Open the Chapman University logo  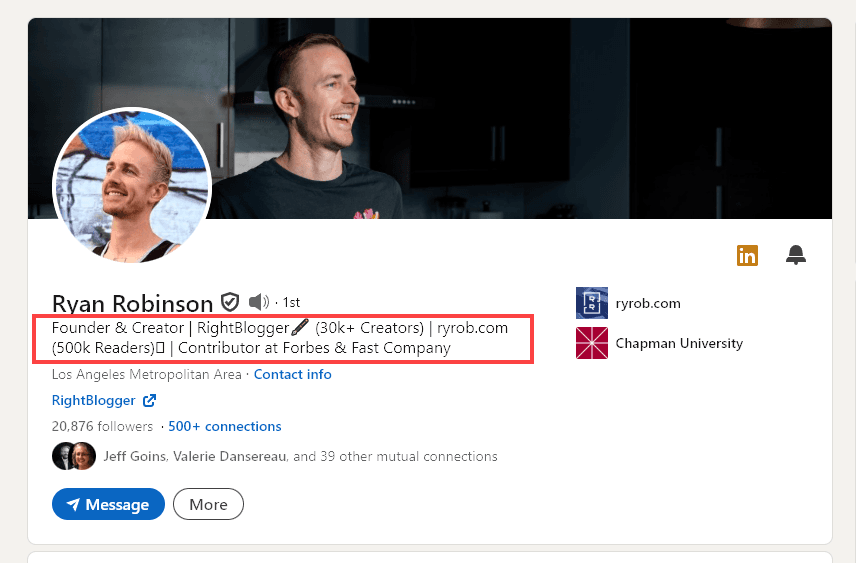(x=592, y=343)
